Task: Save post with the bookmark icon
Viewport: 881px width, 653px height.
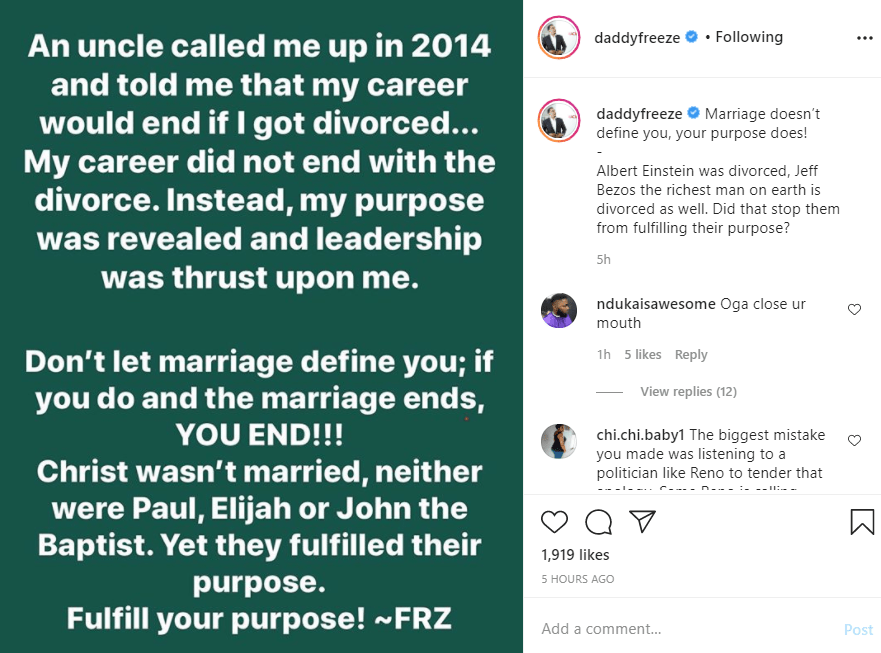Action: click(x=862, y=522)
